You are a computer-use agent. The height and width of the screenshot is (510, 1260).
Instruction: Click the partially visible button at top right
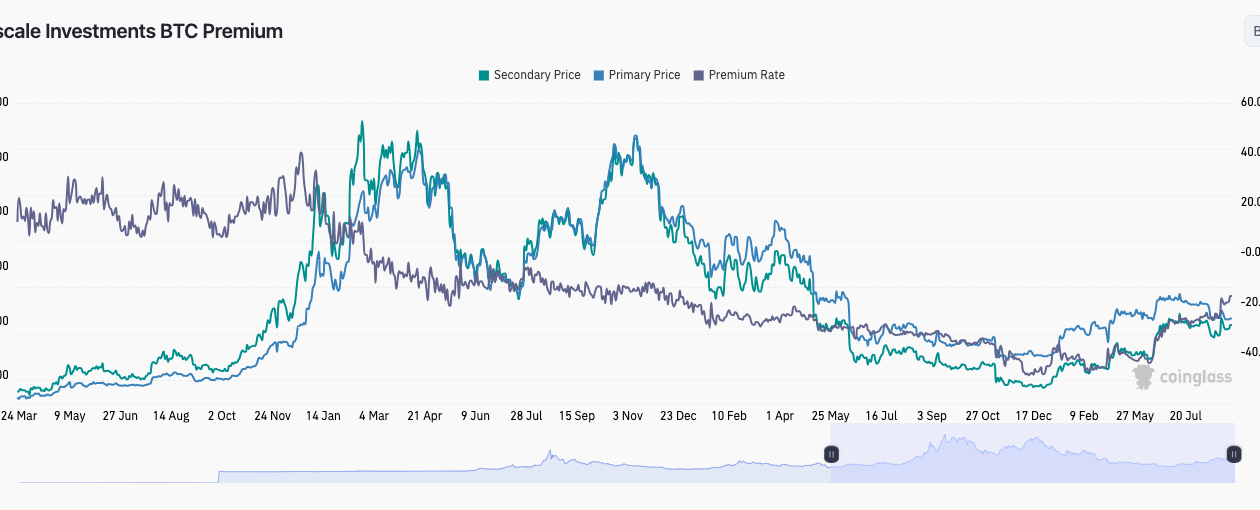(x=1251, y=32)
